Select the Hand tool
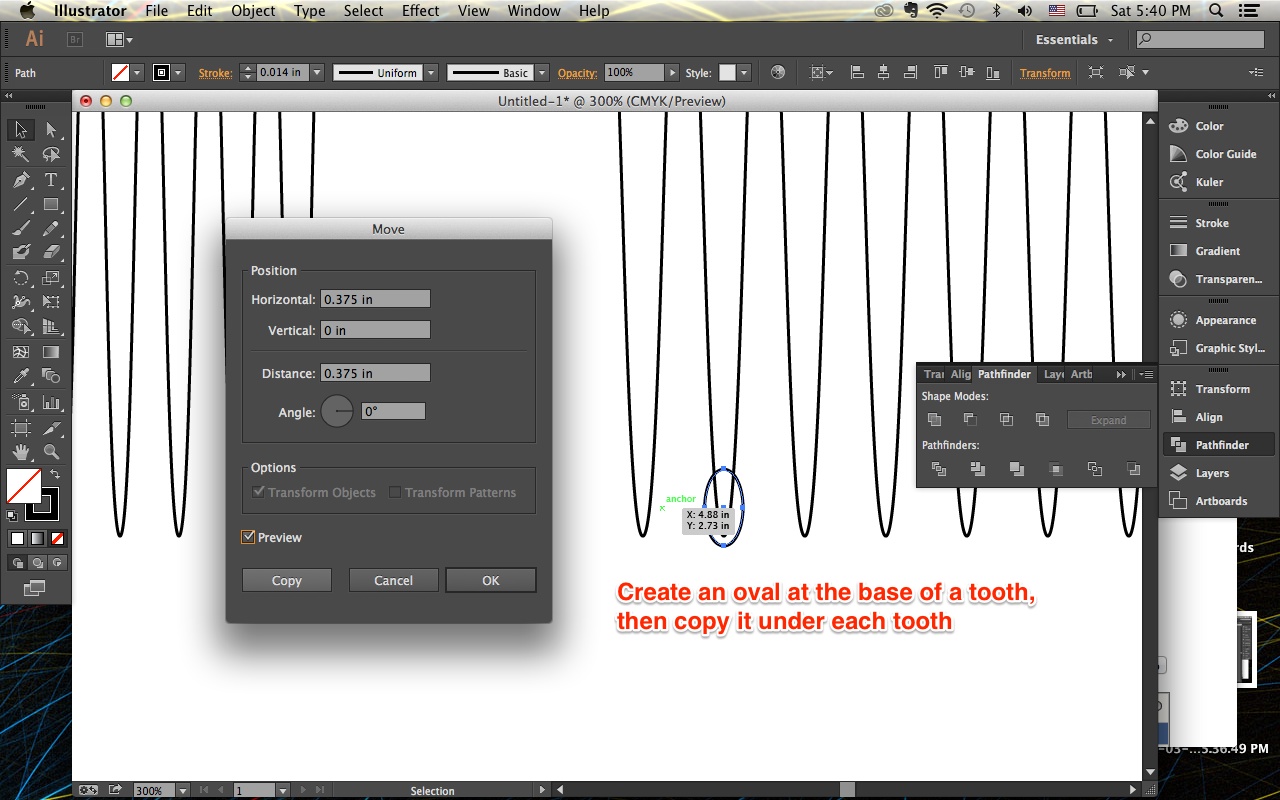 (x=20, y=451)
